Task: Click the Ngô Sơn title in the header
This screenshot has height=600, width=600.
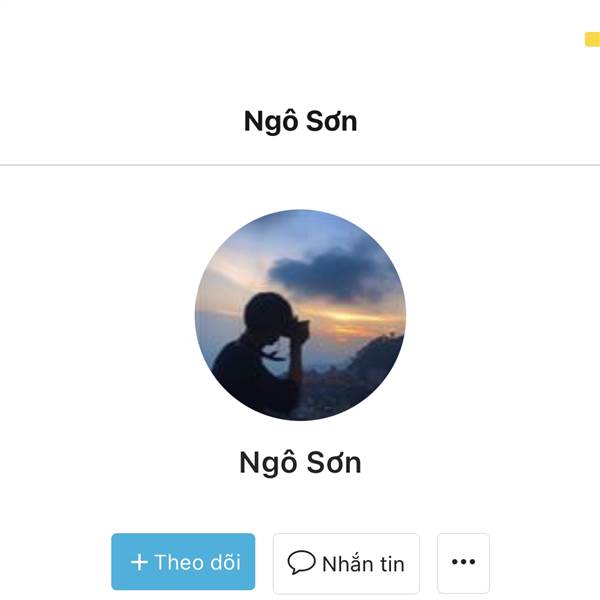Action: 300,122
